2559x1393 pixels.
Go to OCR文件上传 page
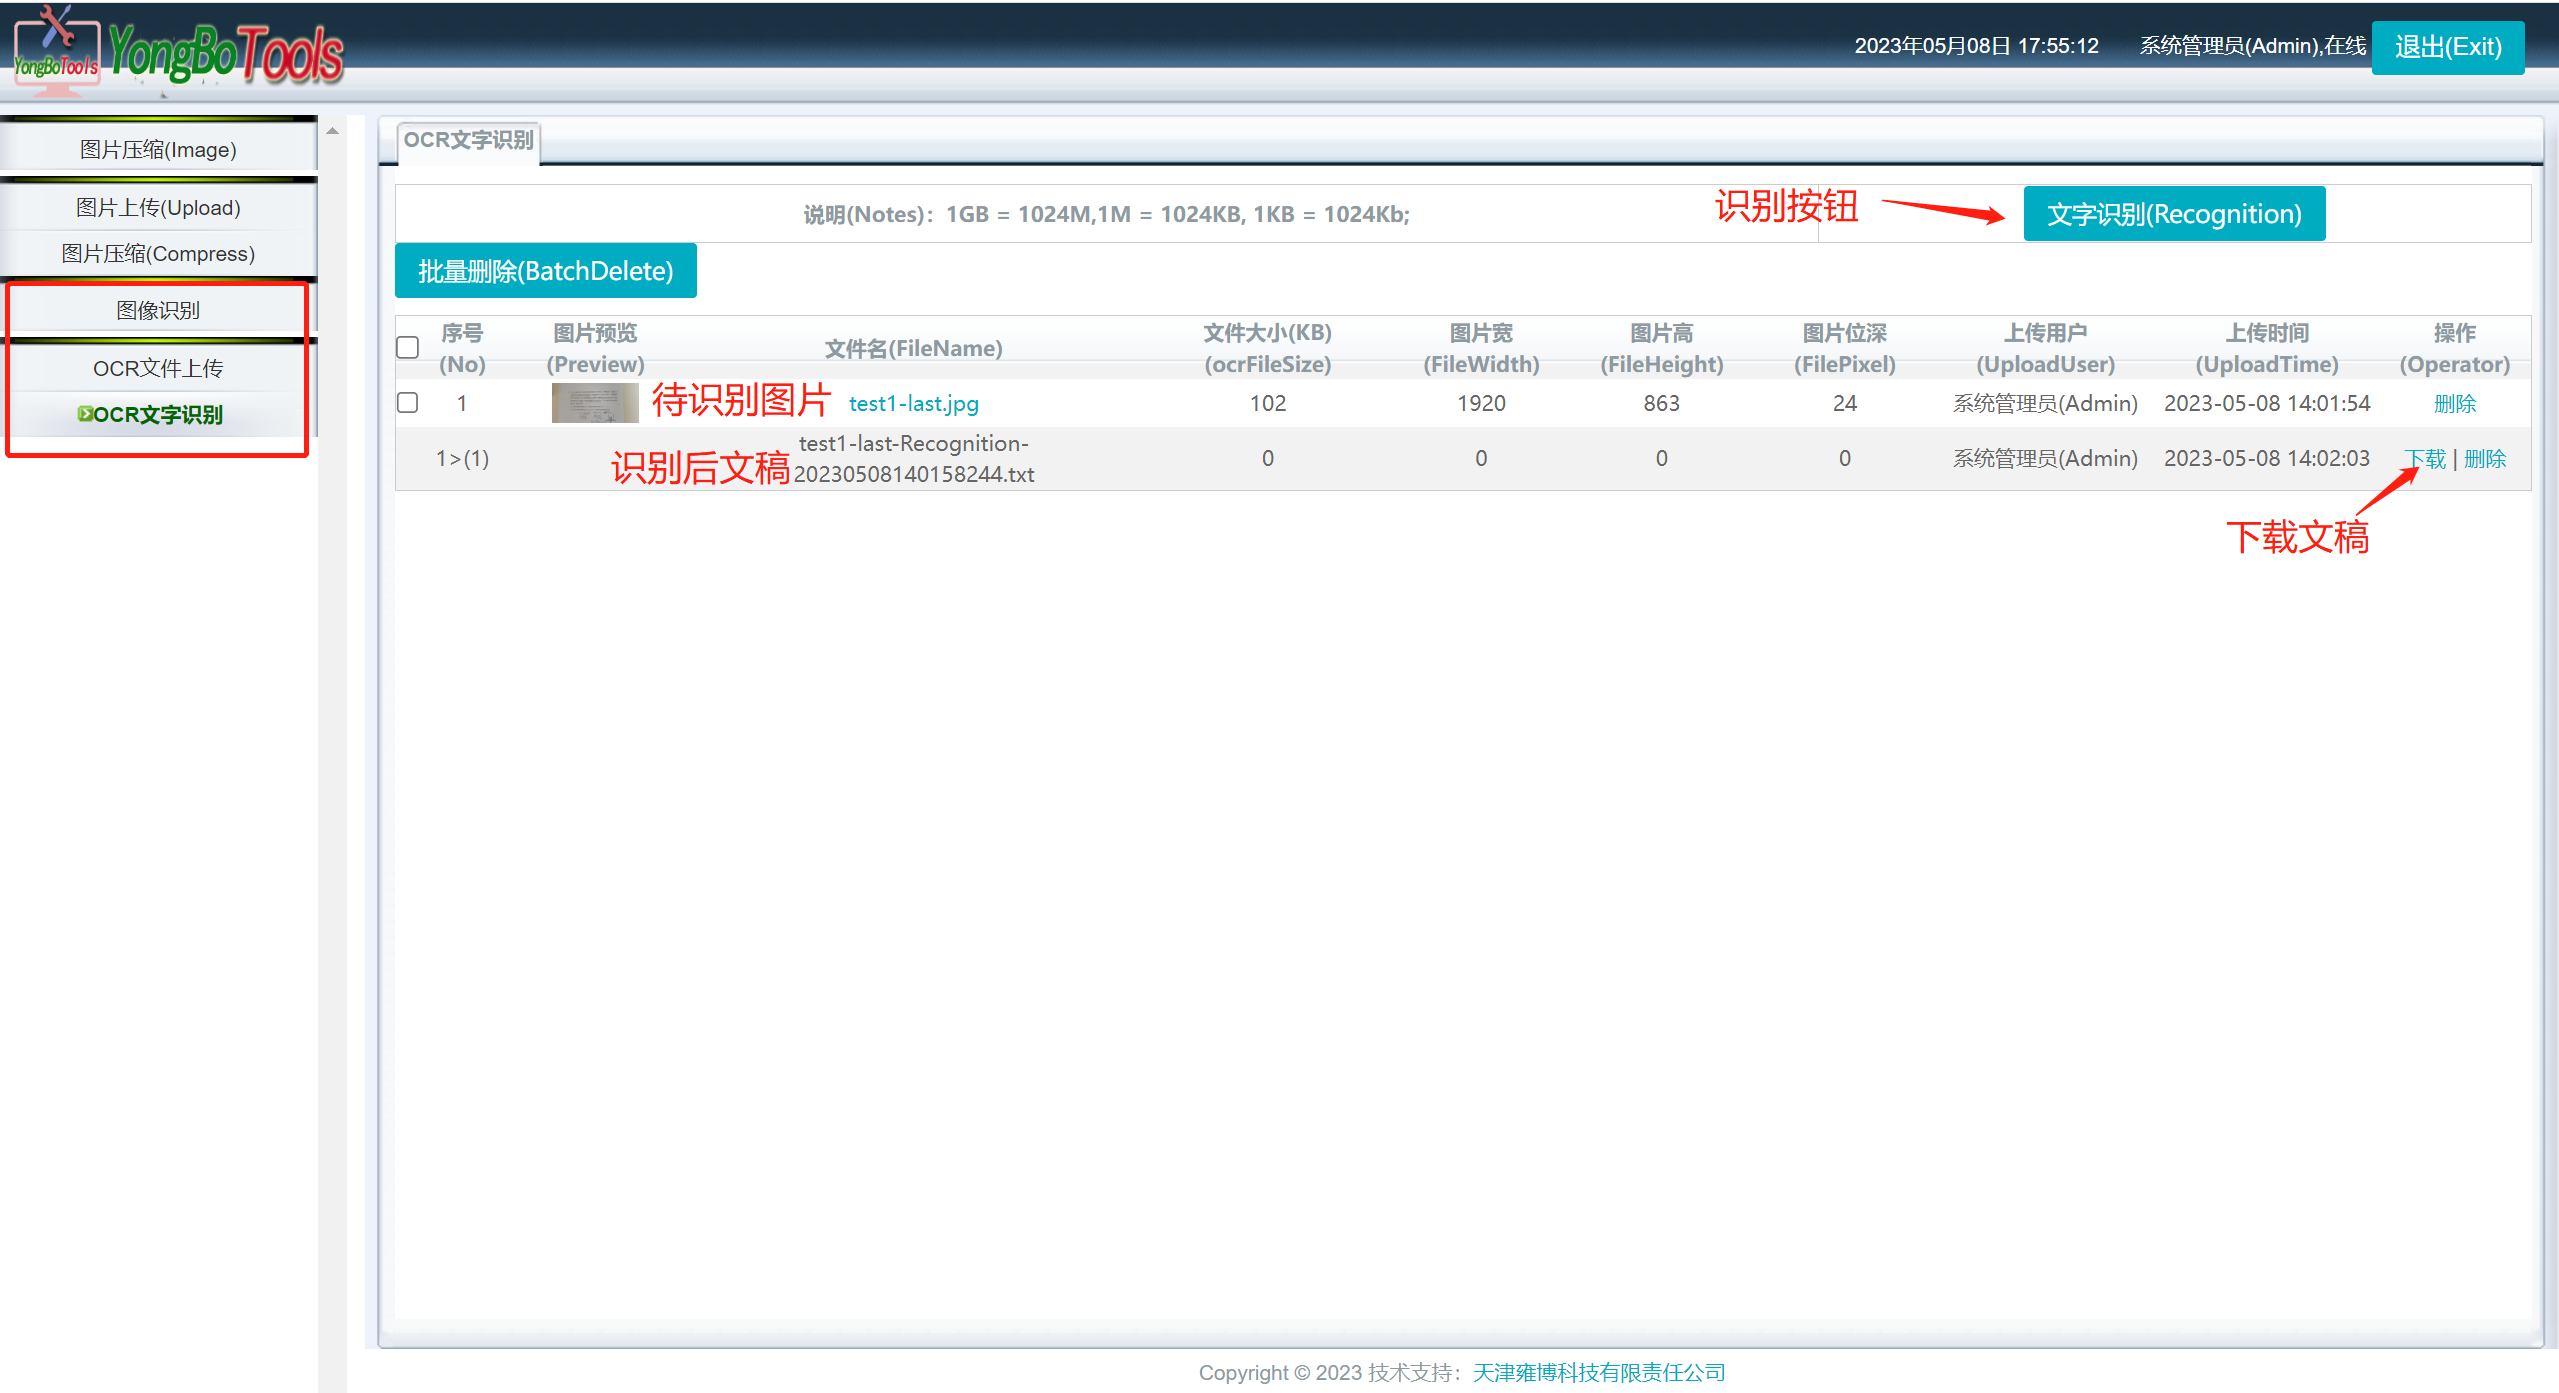[158, 368]
